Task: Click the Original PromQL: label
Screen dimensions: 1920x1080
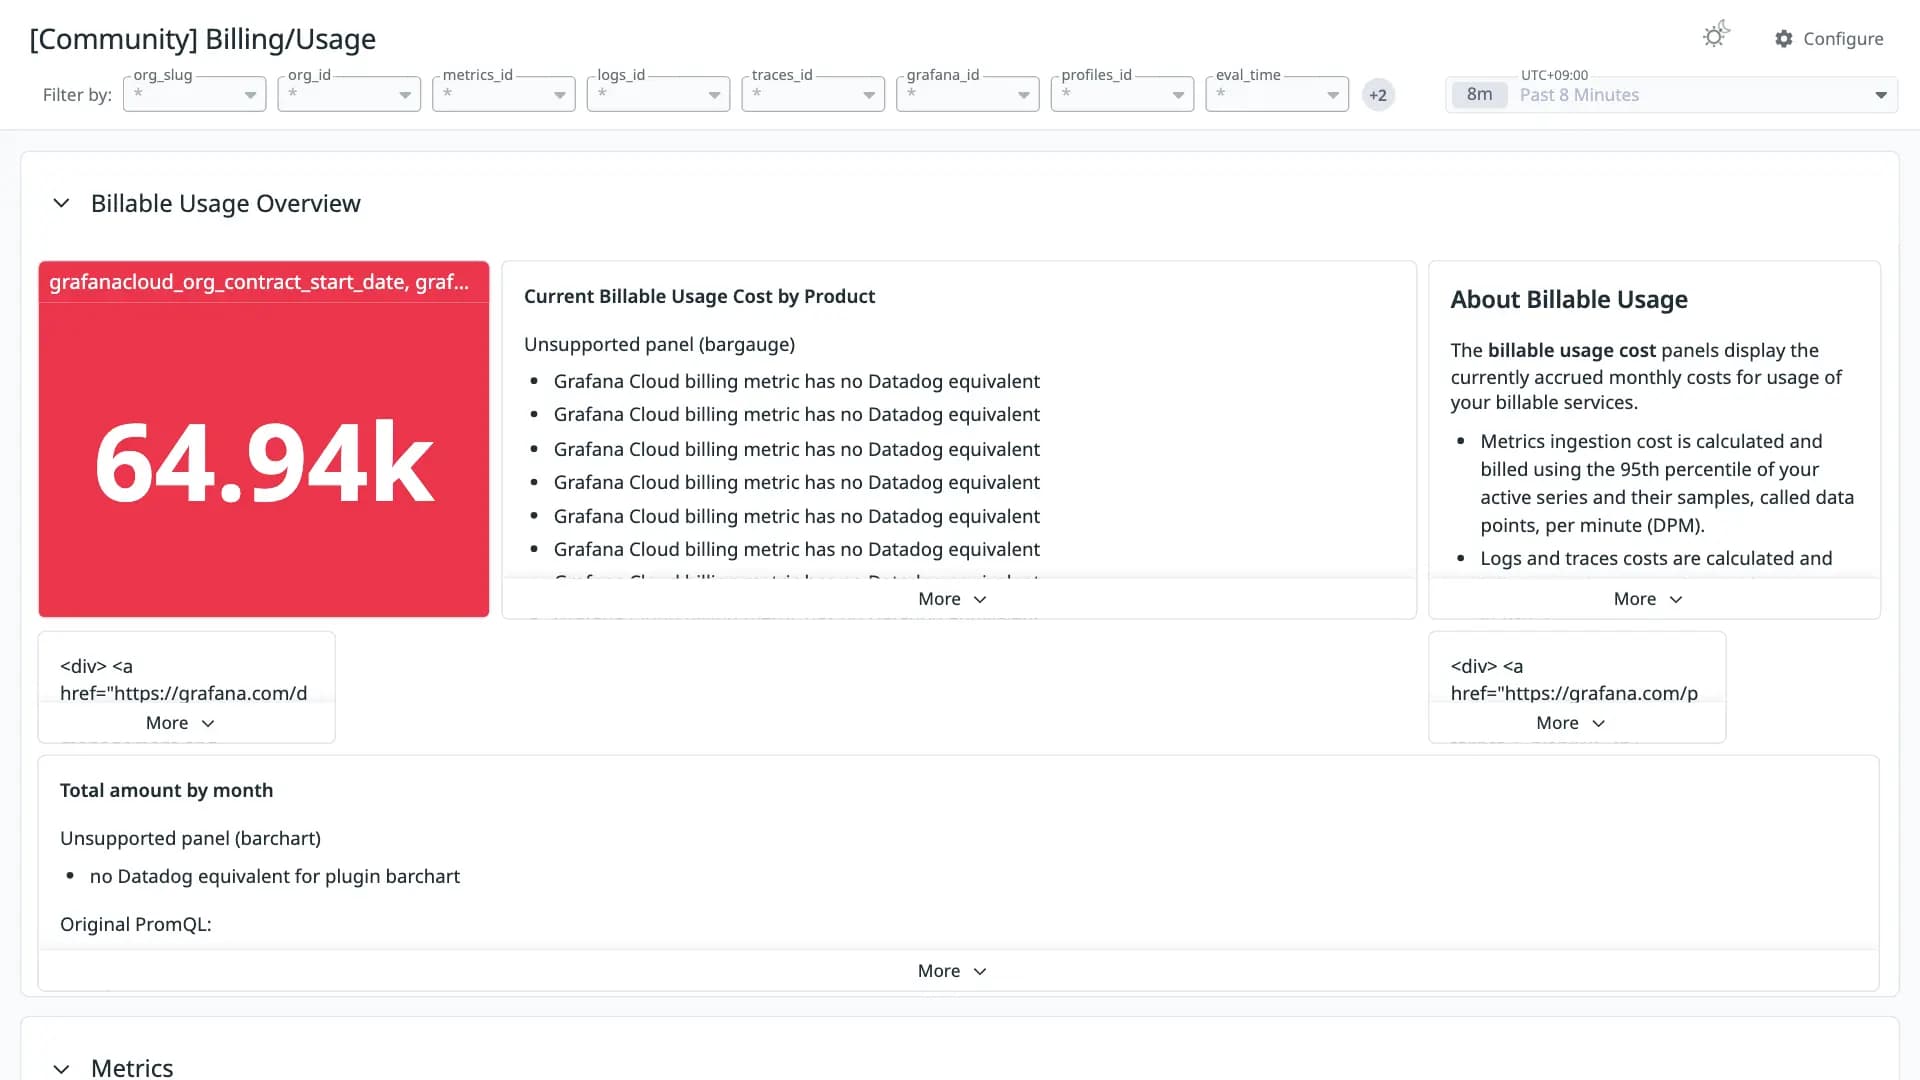Action: click(136, 924)
